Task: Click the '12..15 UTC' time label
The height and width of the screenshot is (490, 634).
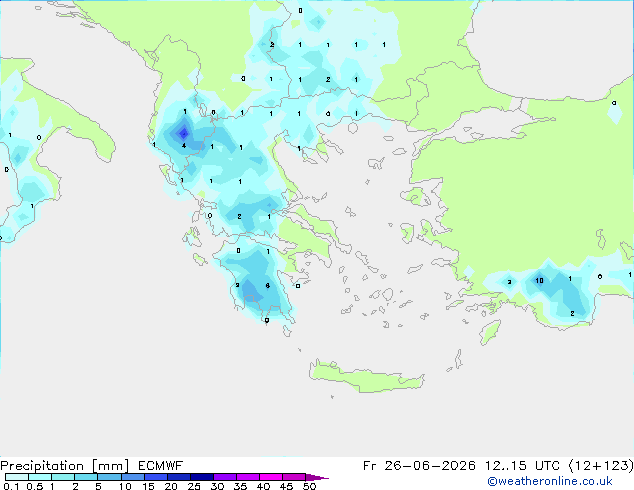Action: [522, 466]
